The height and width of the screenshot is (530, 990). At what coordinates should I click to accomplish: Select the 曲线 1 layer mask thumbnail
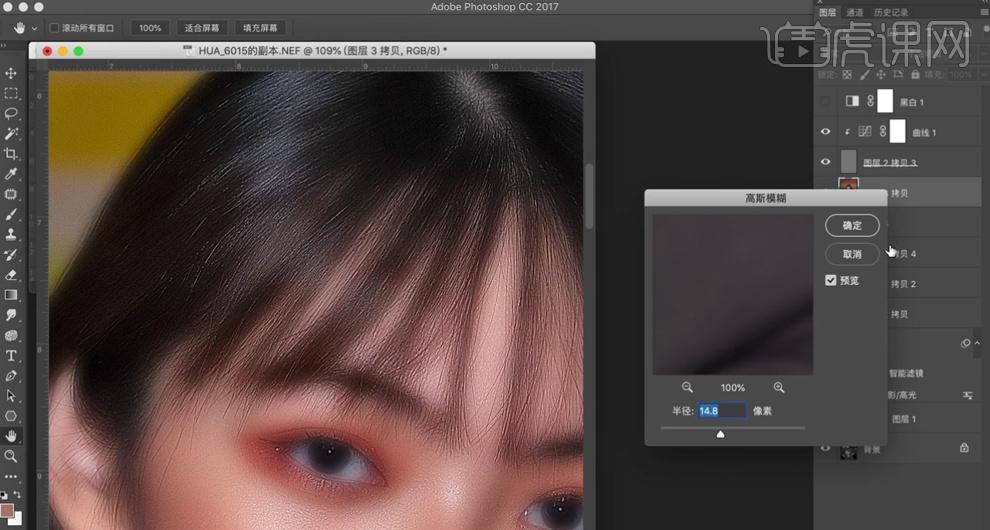click(x=898, y=131)
